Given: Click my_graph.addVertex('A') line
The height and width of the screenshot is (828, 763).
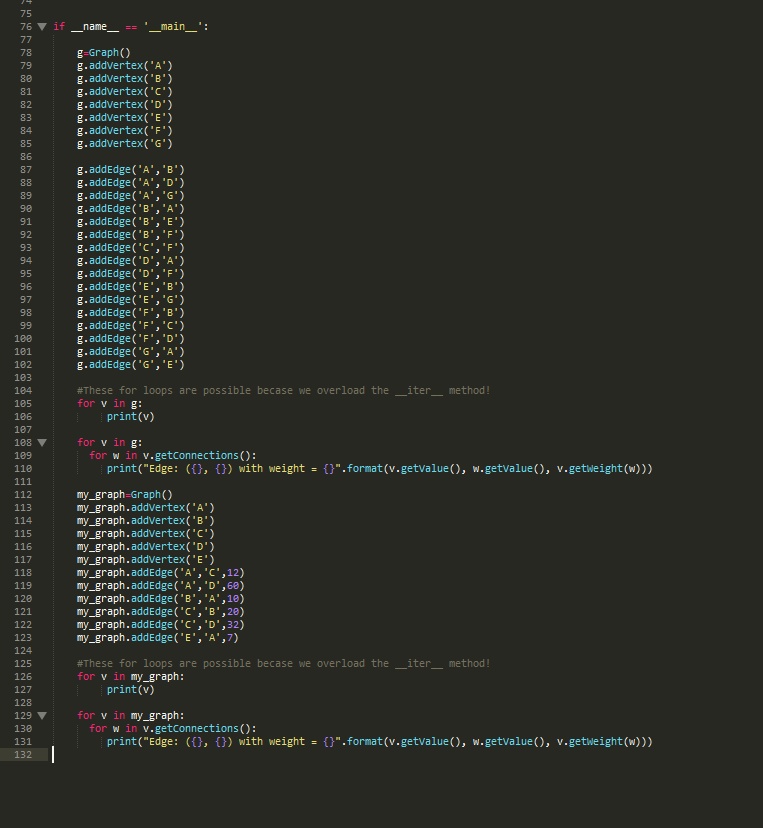Looking at the screenshot, I should click(x=146, y=507).
